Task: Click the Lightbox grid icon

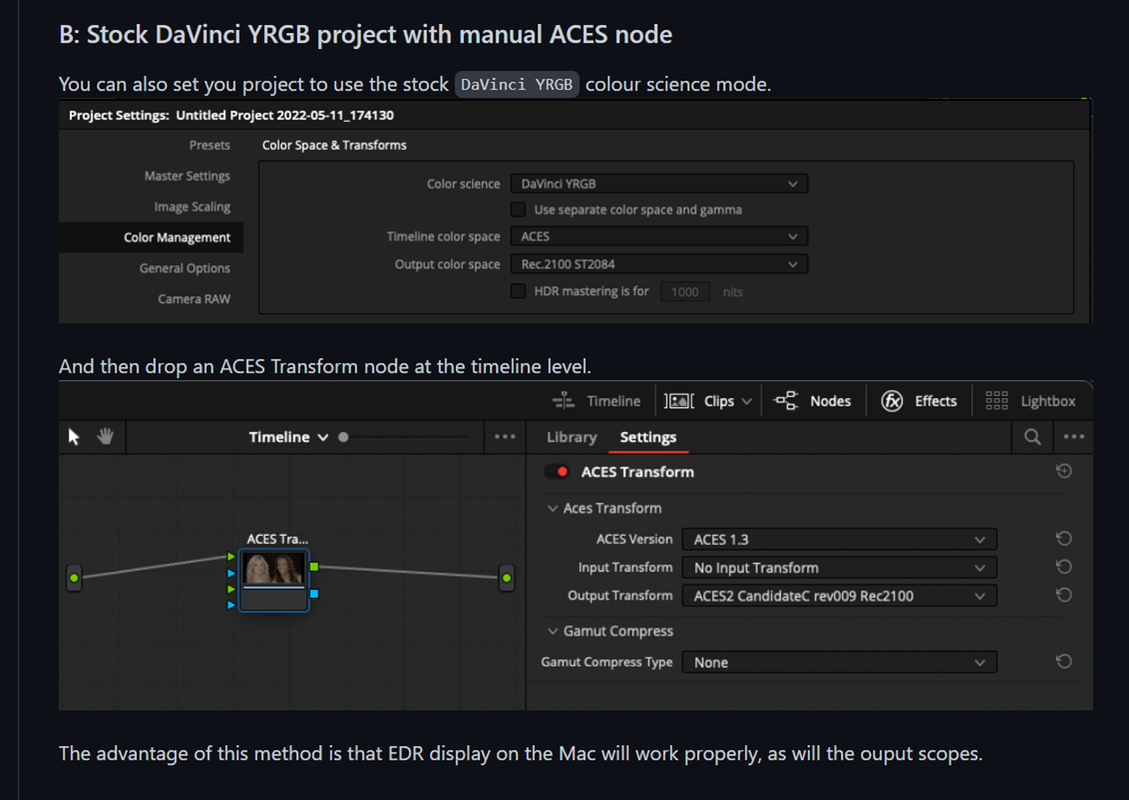Action: point(997,400)
